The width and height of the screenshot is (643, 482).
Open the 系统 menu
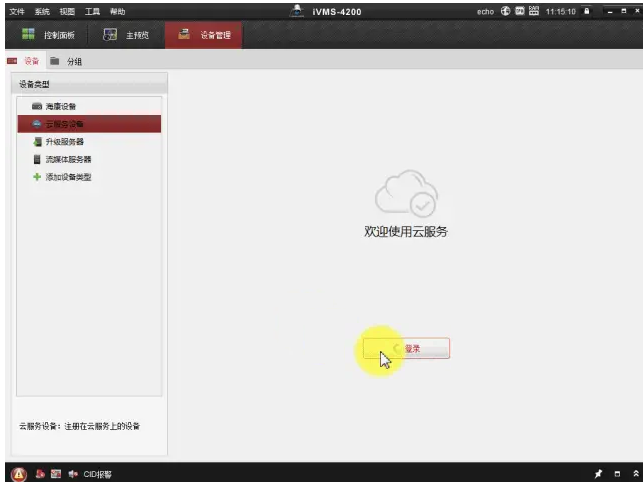point(42,11)
